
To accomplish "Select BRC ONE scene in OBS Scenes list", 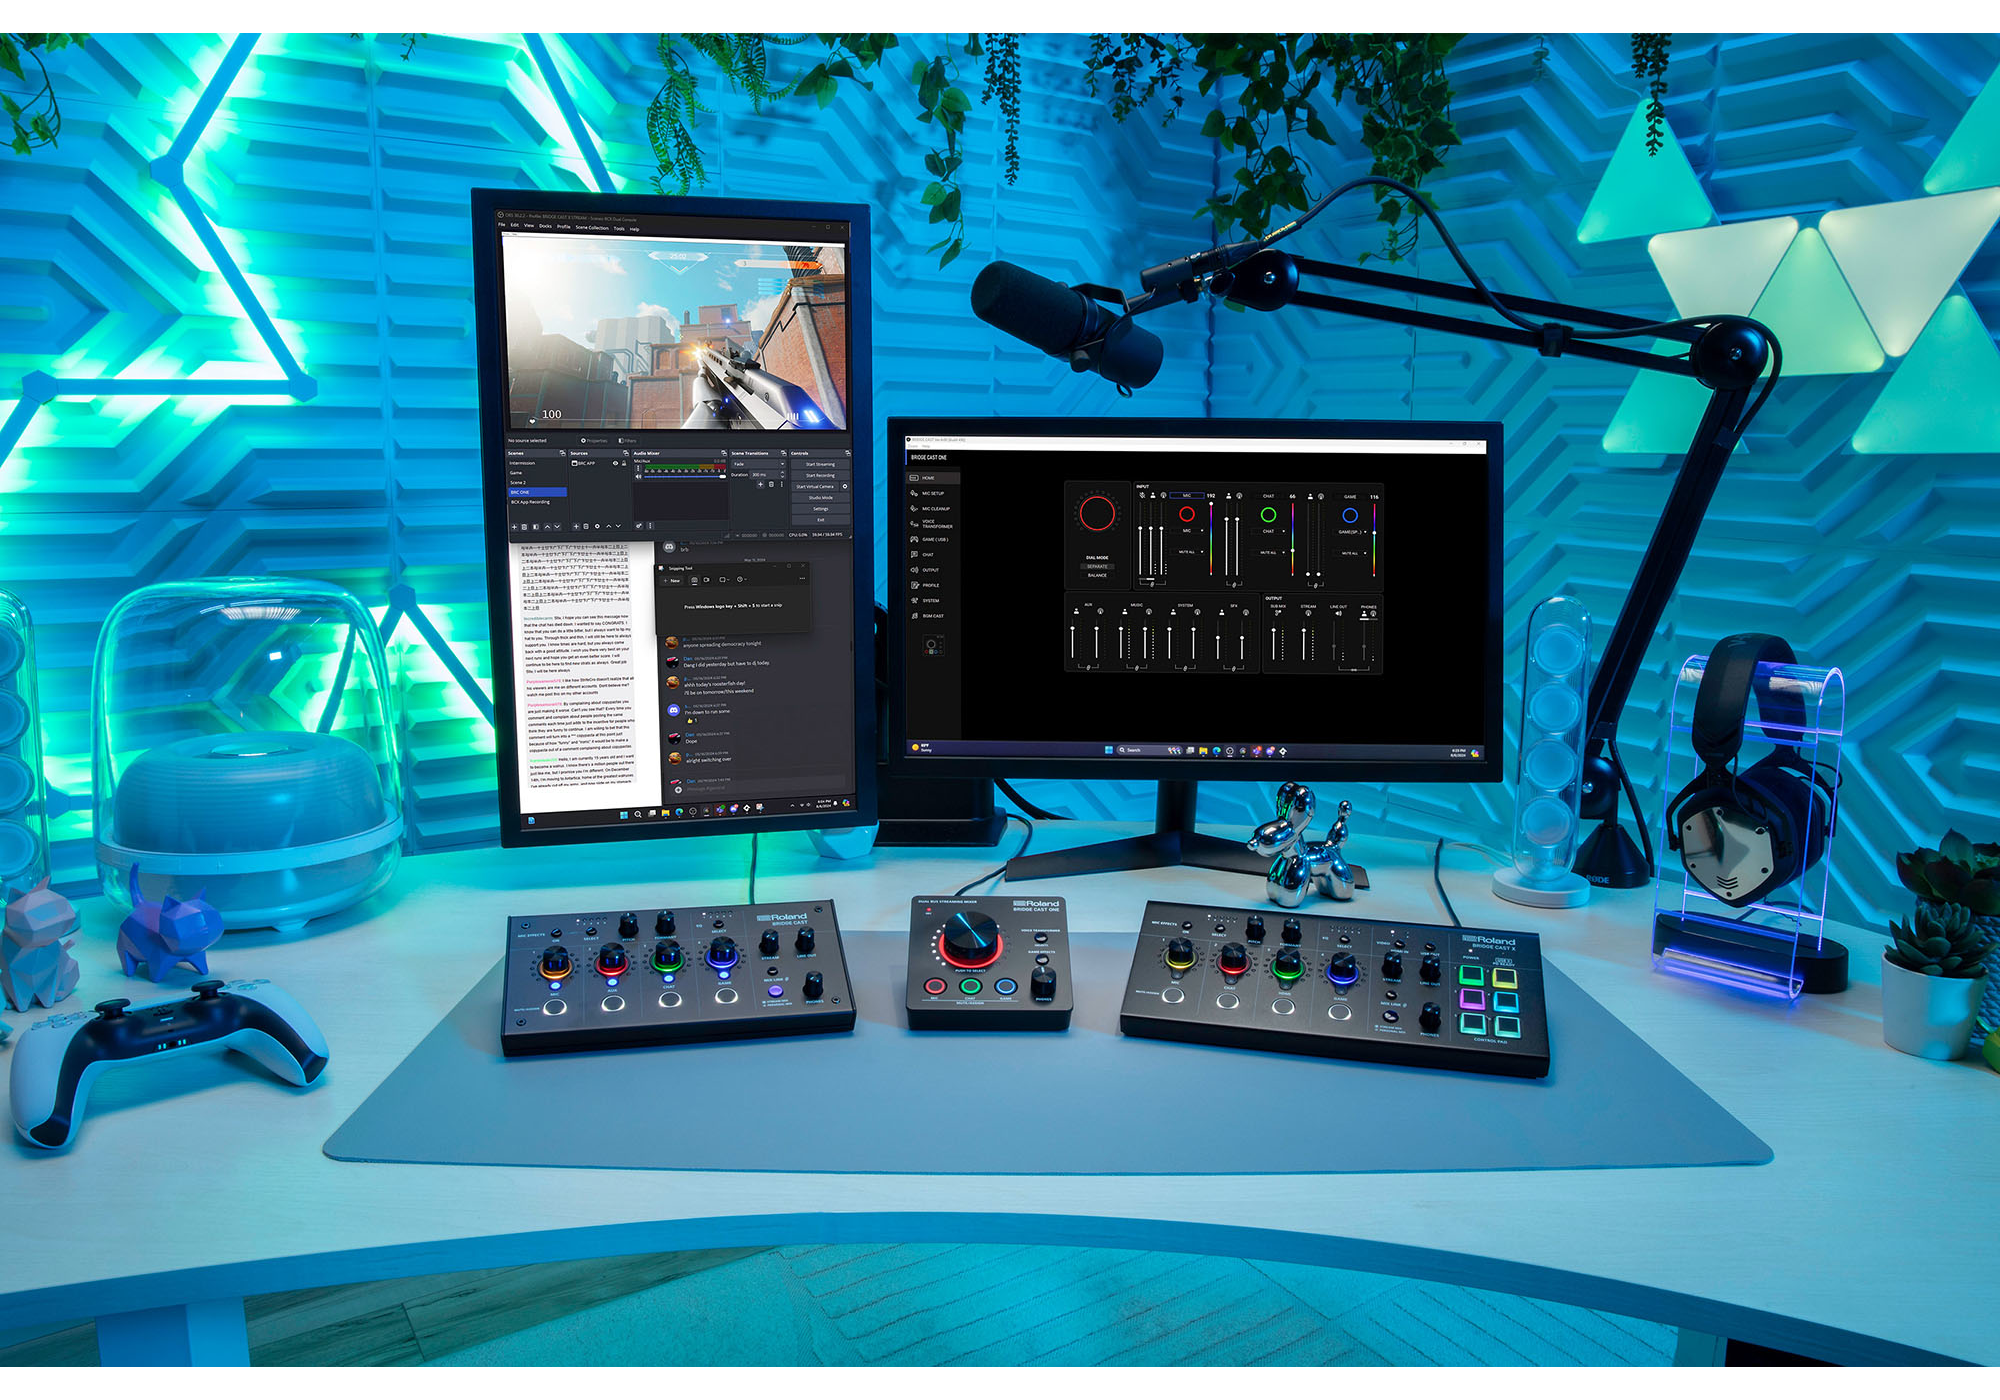I will (x=537, y=492).
